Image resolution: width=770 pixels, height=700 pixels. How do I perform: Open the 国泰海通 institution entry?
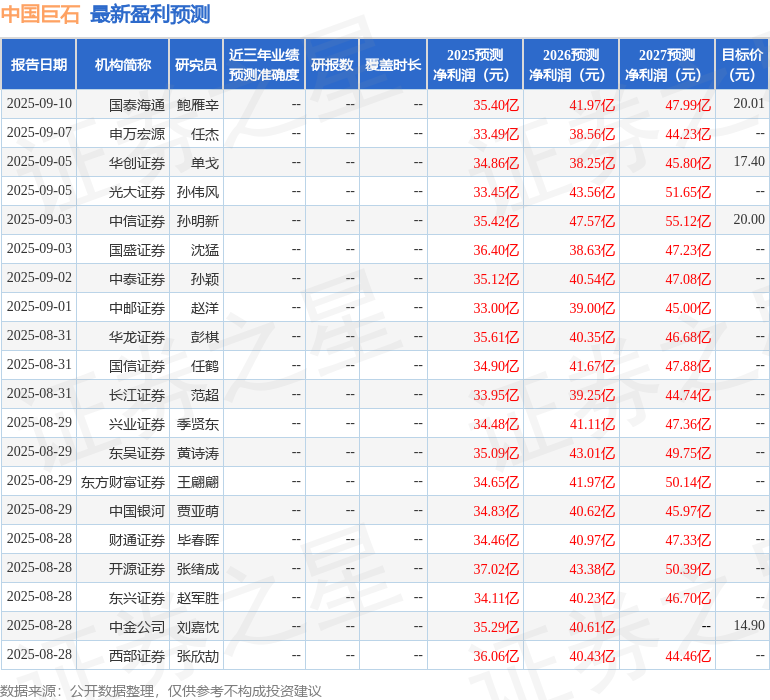[137, 104]
